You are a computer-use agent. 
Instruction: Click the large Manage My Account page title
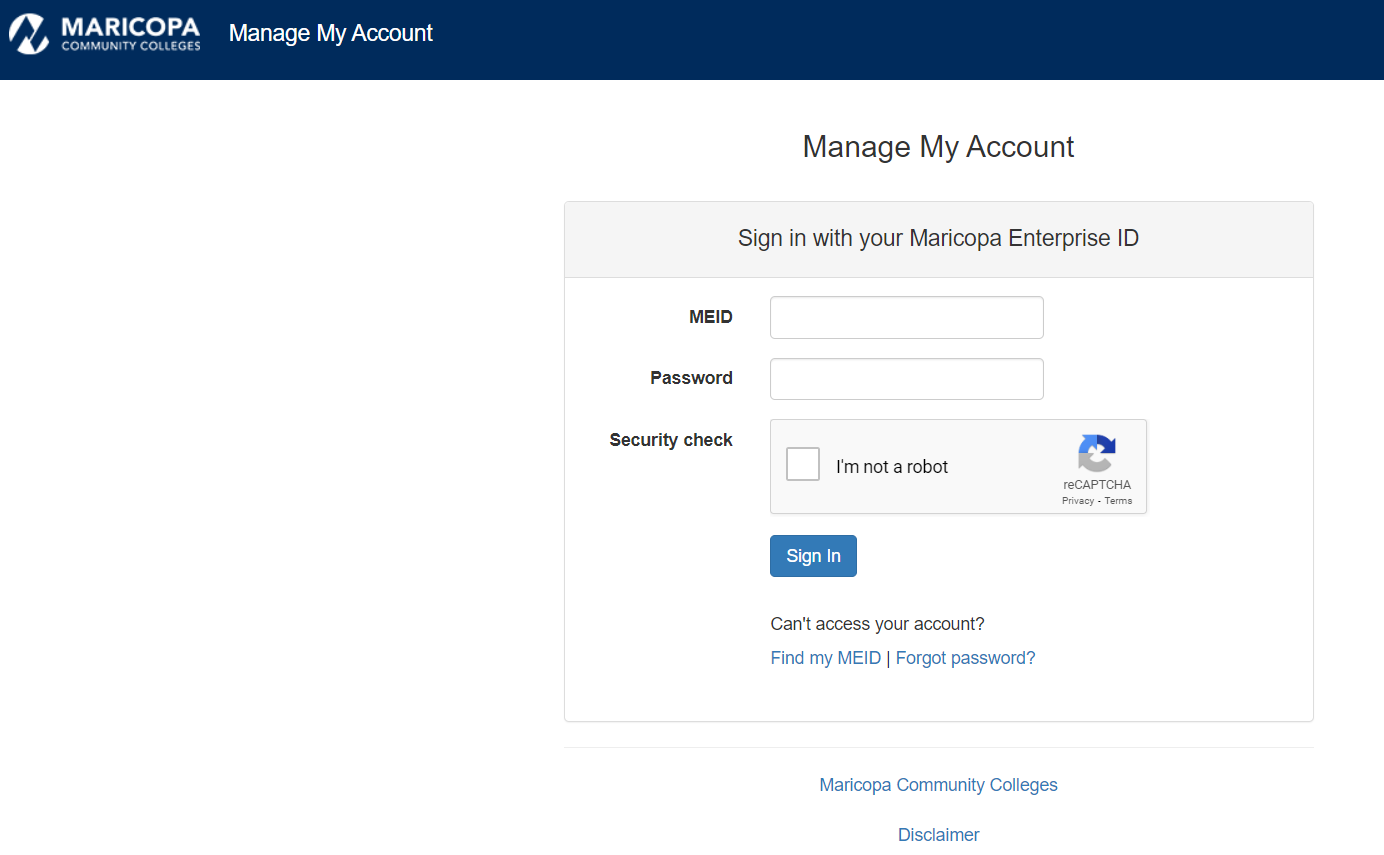point(938,147)
